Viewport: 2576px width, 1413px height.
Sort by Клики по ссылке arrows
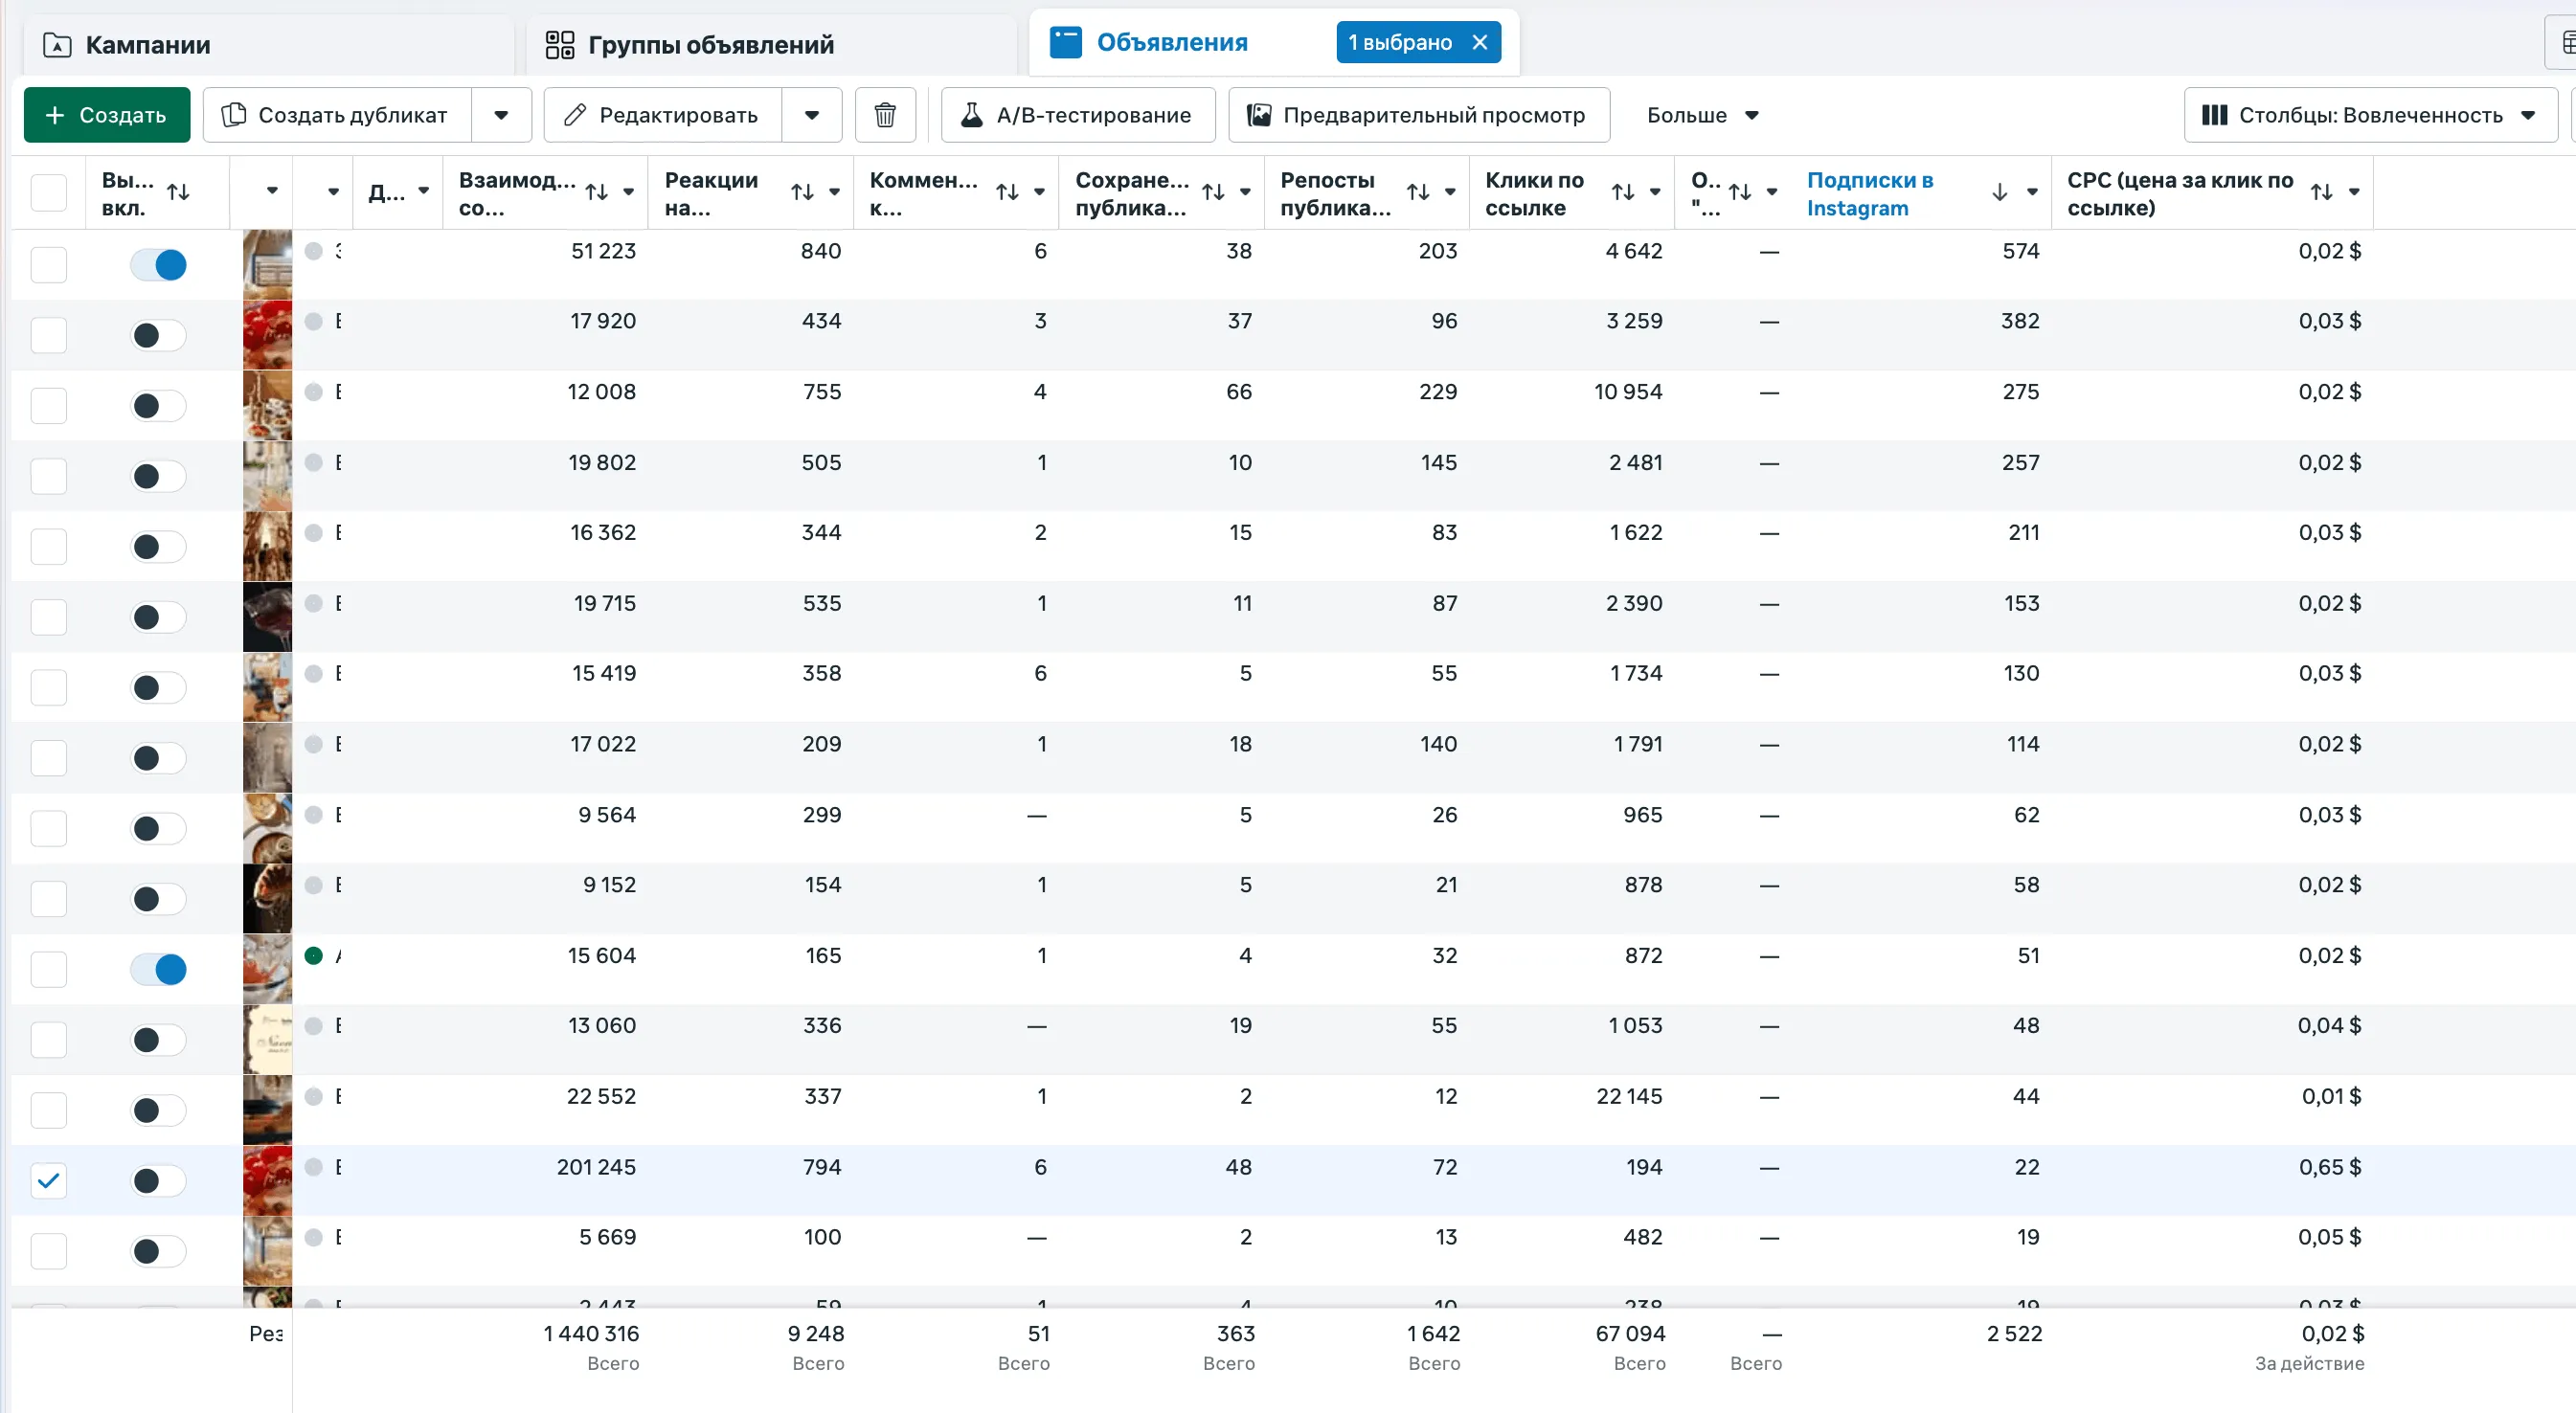pos(1623,192)
